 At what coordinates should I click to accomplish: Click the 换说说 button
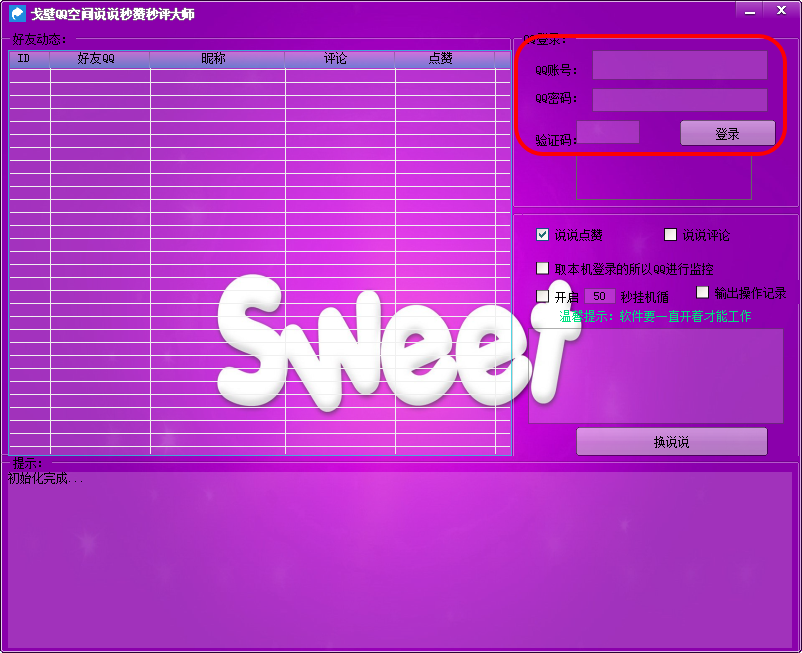672,441
